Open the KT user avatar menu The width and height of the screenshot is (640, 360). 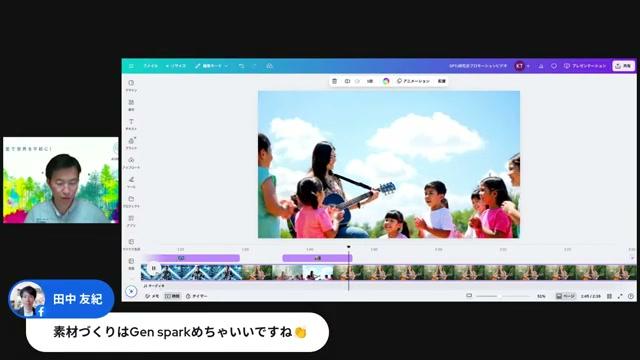520,66
